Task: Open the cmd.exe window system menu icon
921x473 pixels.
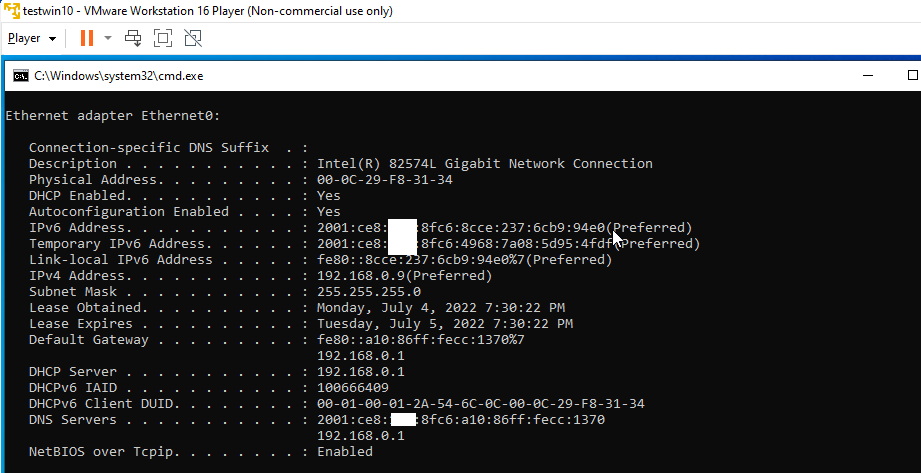Action: coord(21,76)
